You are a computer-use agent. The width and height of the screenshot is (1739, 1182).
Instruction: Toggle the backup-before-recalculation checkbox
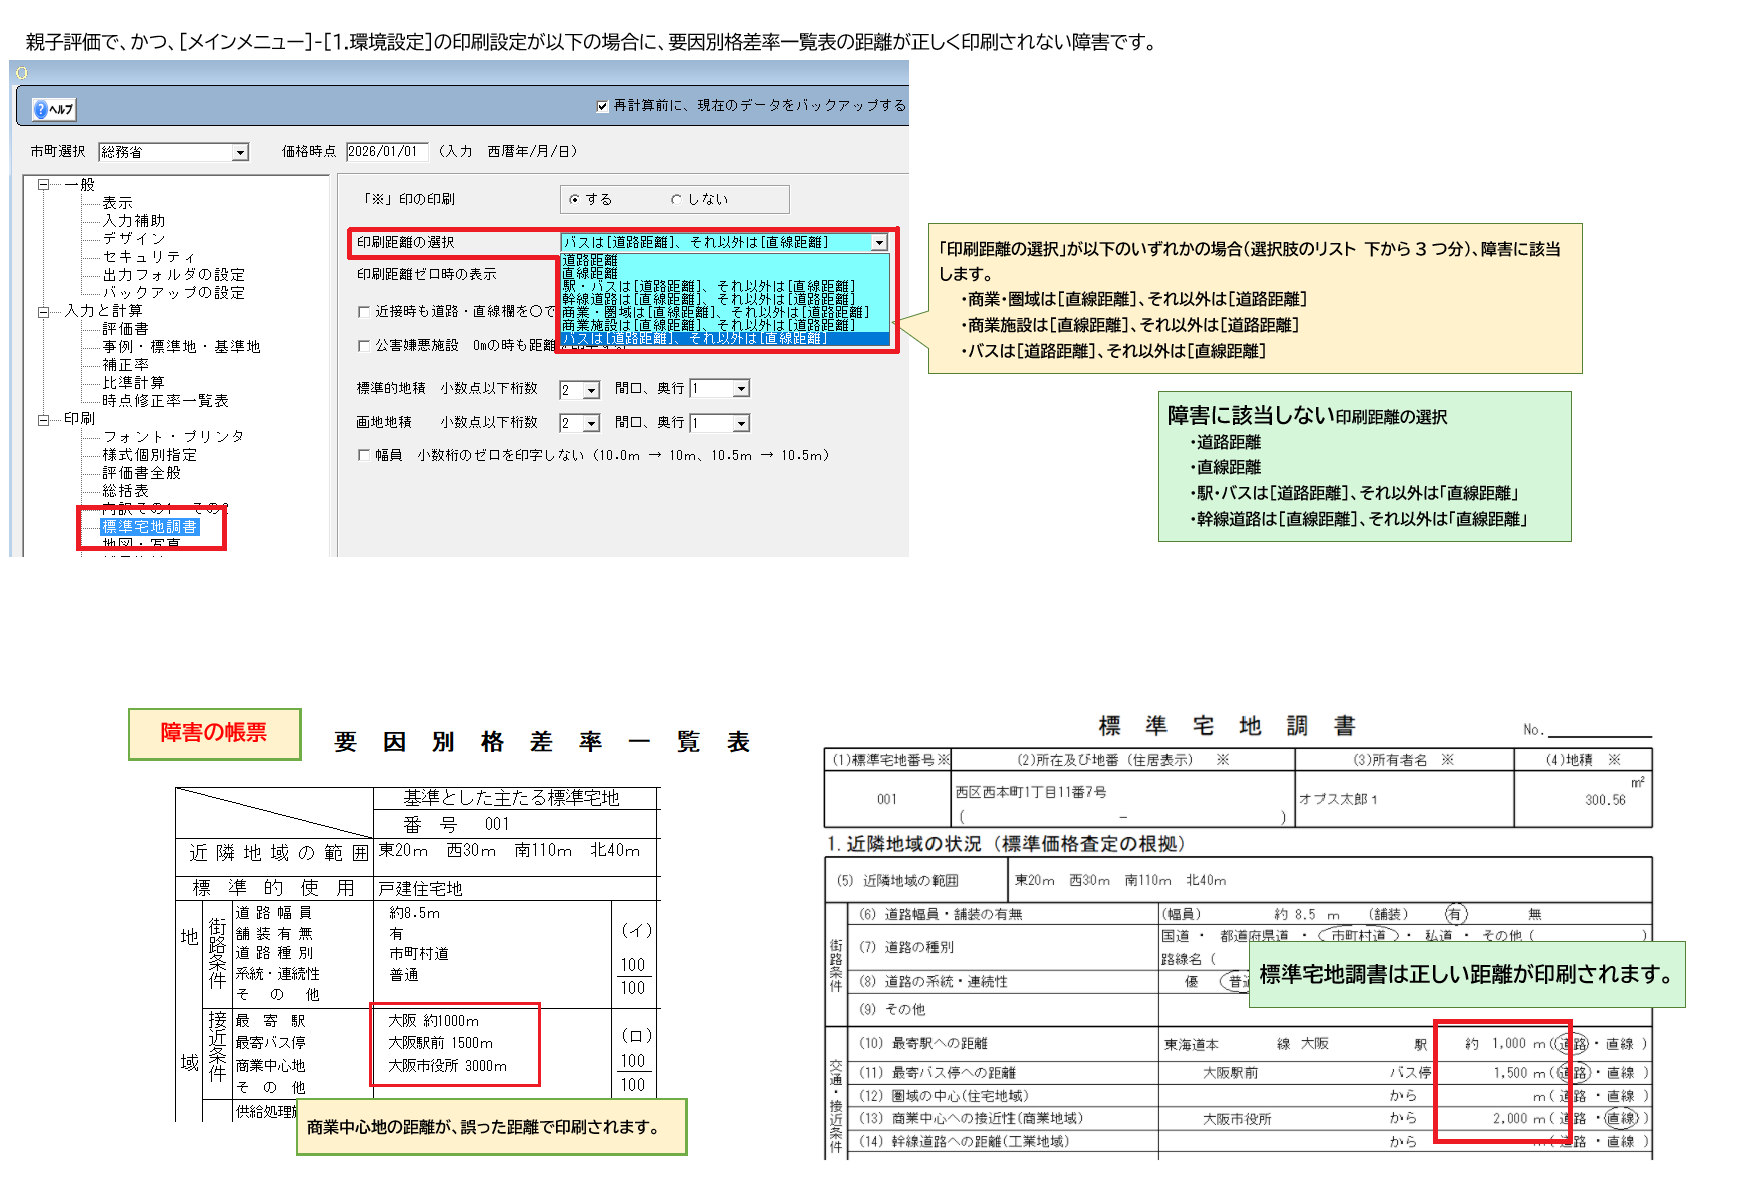[602, 106]
